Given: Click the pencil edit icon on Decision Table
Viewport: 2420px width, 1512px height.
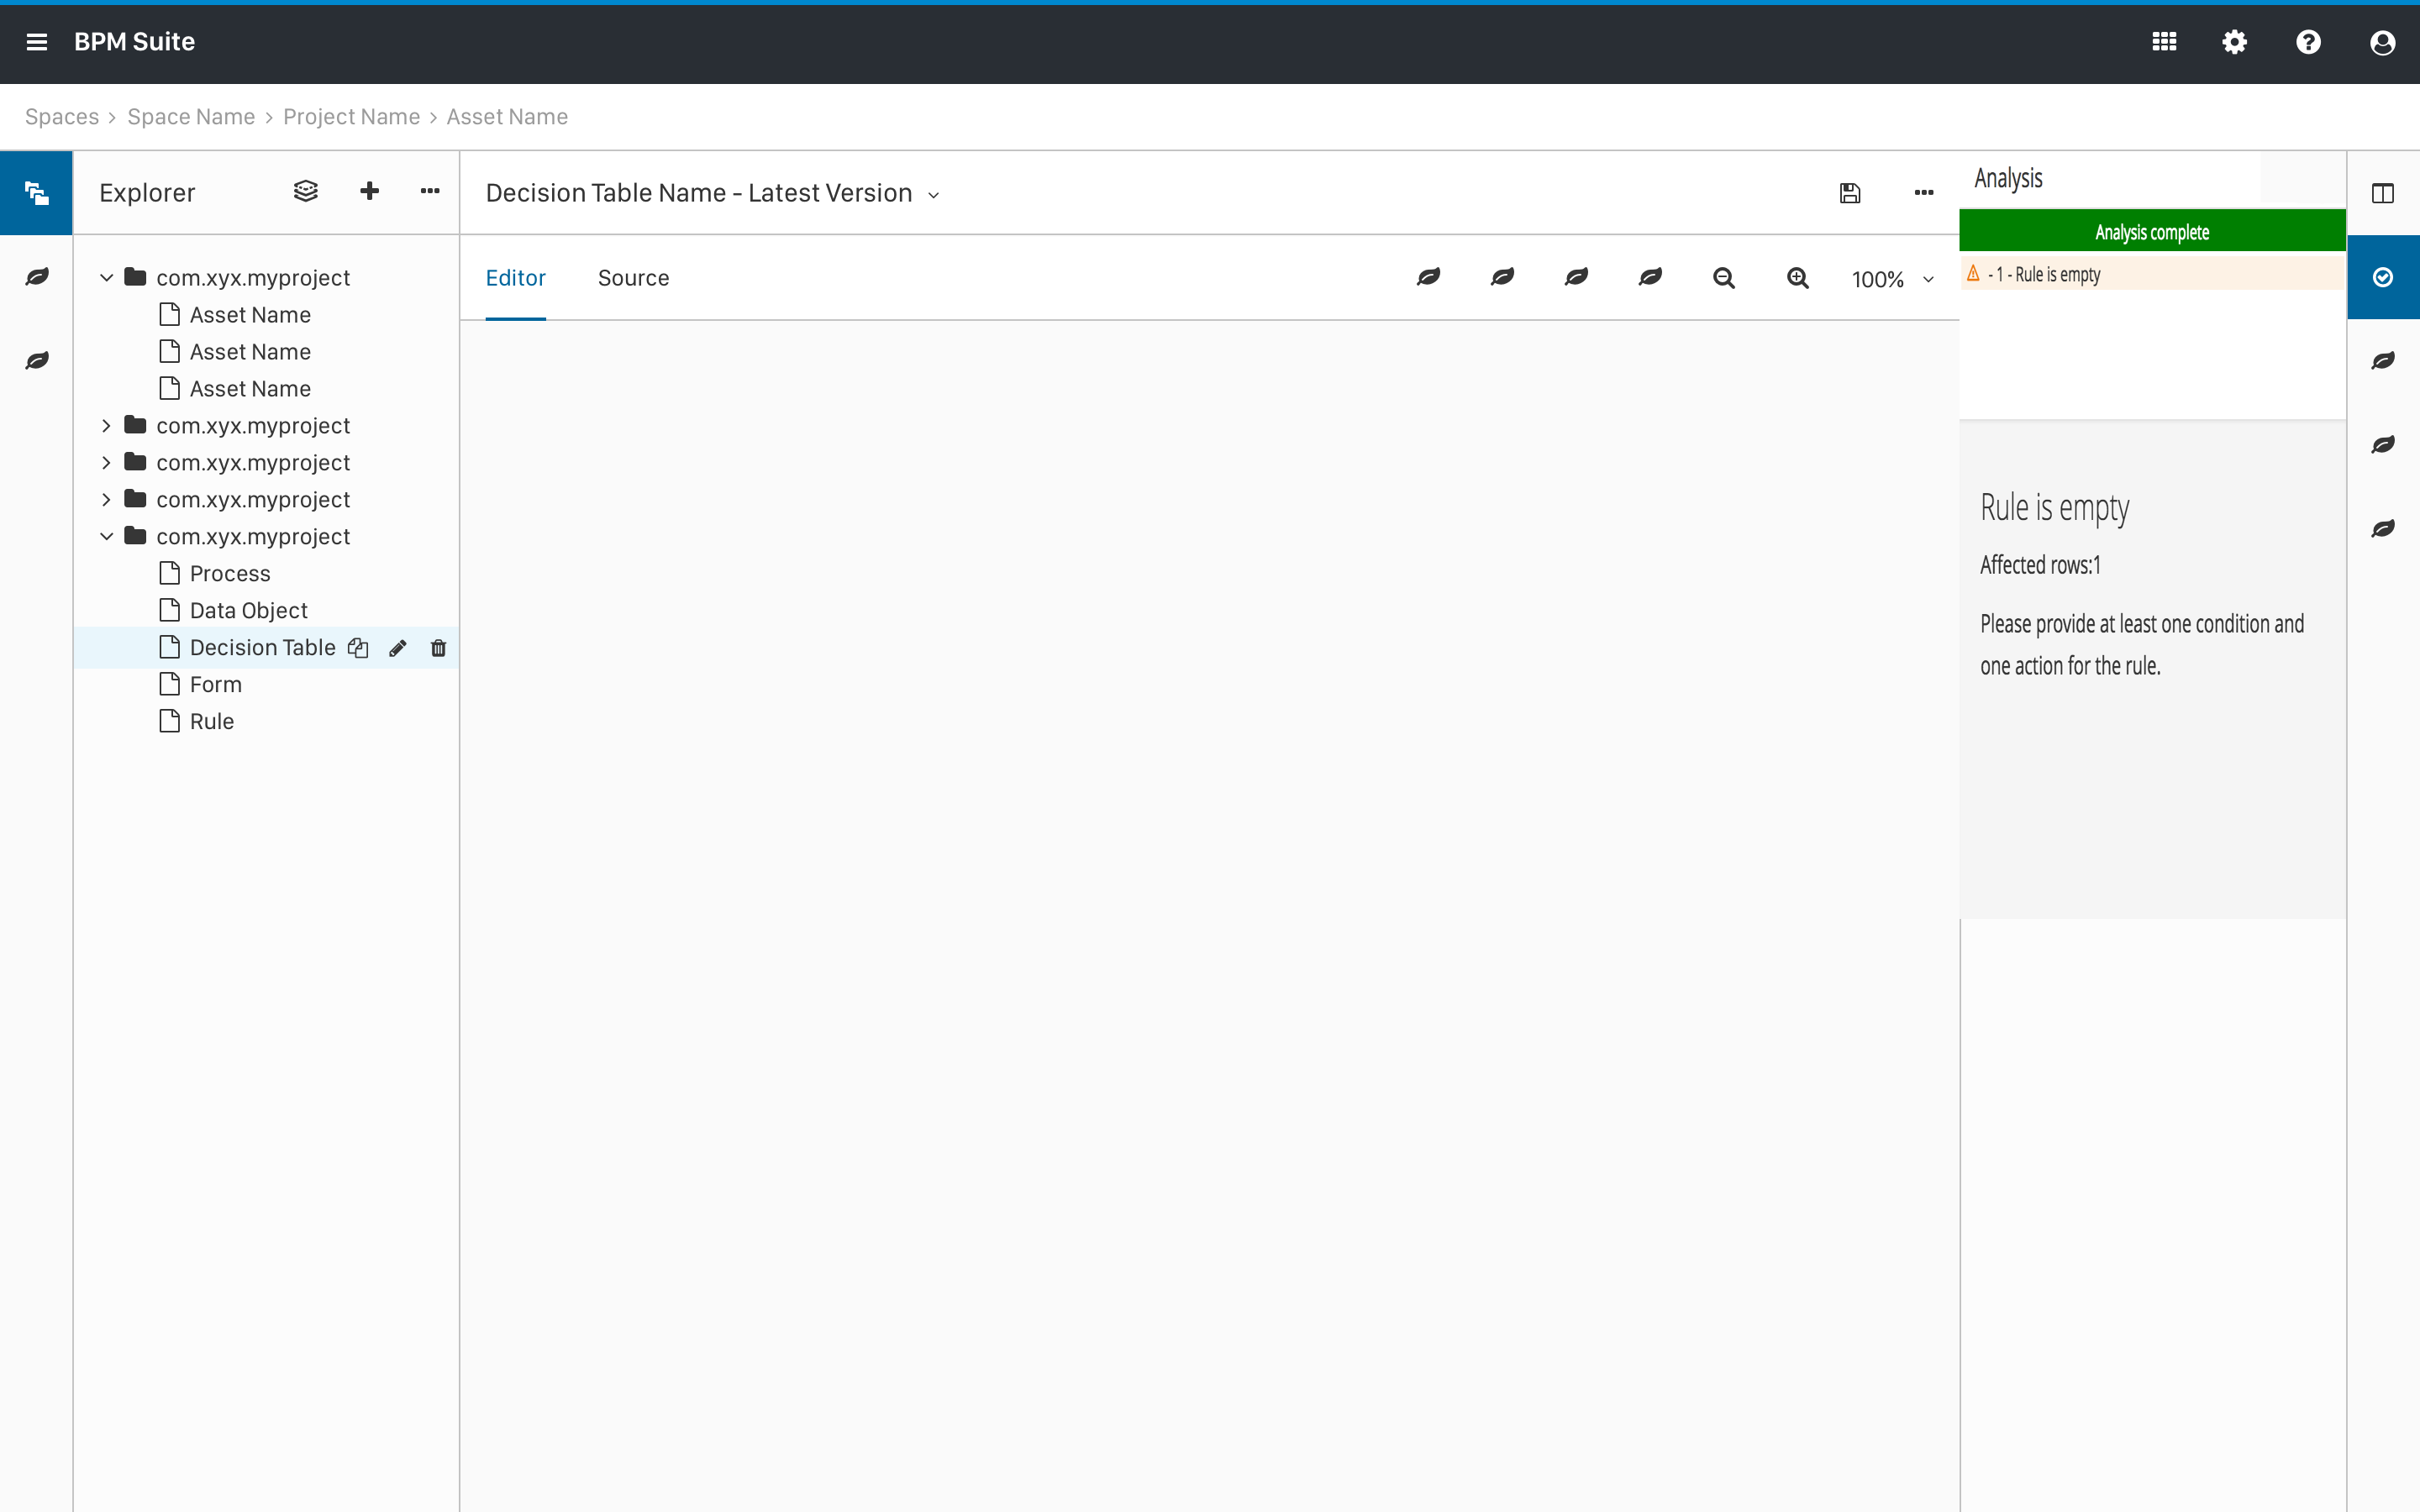Looking at the screenshot, I should coord(398,648).
